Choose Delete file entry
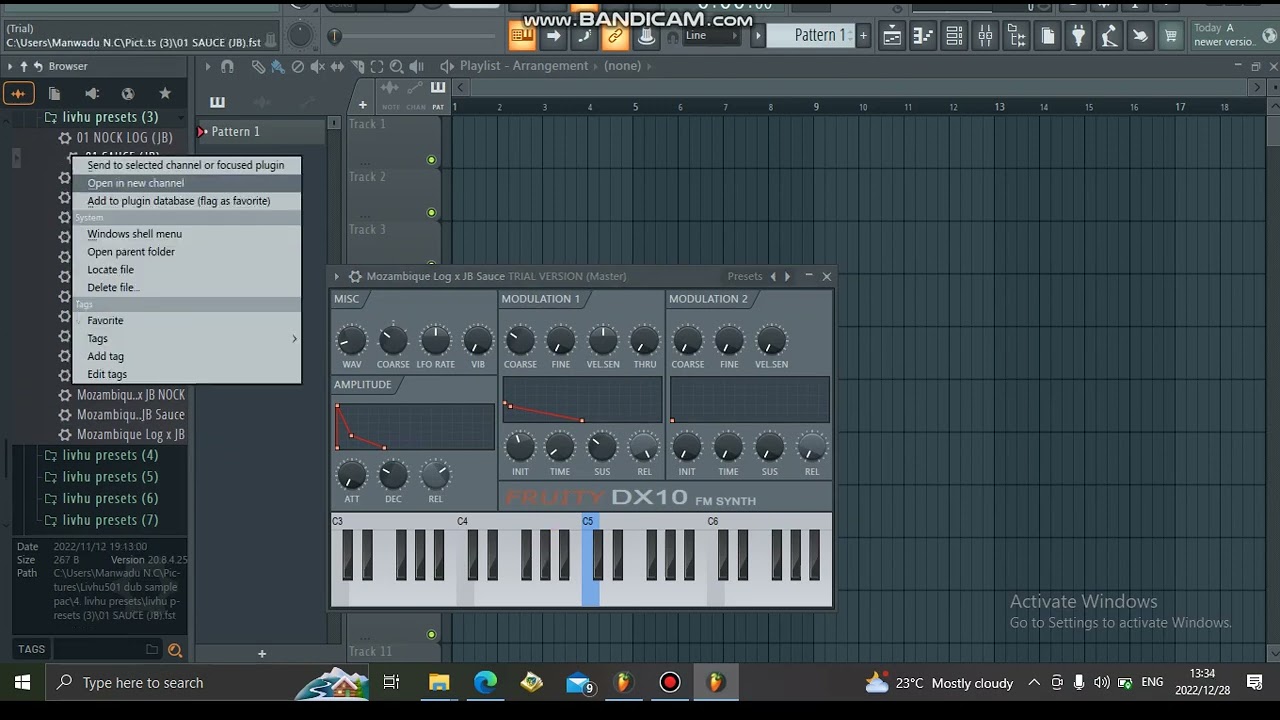The width and height of the screenshot is (1280, 720). [x=186, y=288]
